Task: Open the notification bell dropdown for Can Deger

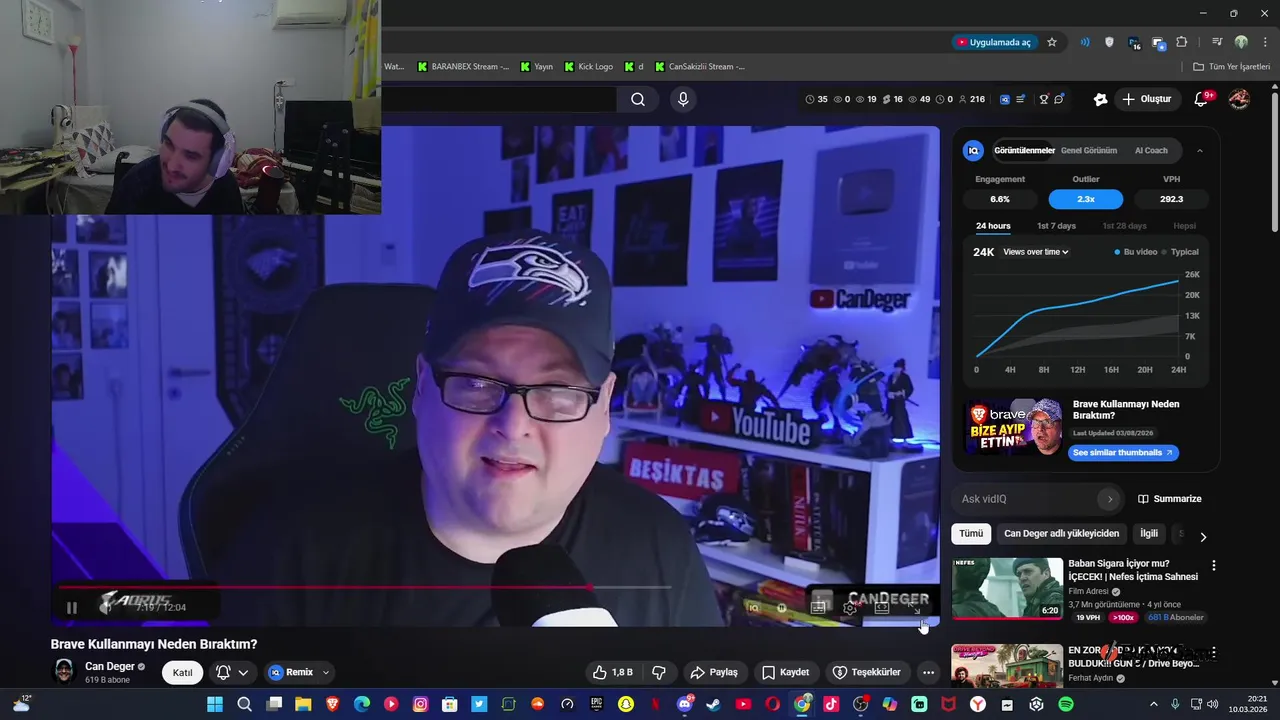Action: click(232, 673)
